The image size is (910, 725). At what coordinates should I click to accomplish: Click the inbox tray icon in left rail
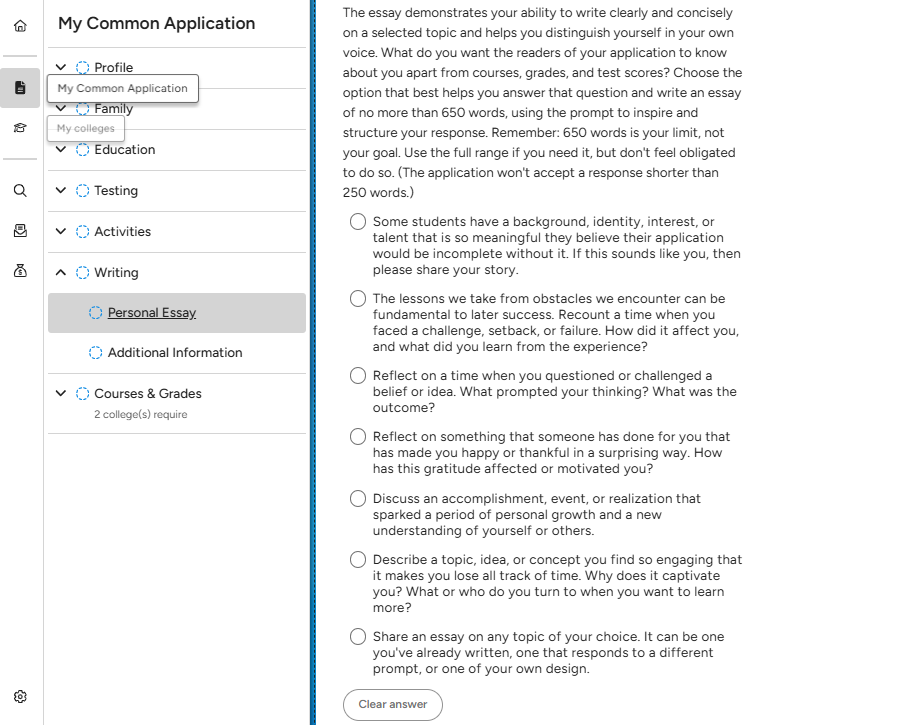click(x=20, y=231)
